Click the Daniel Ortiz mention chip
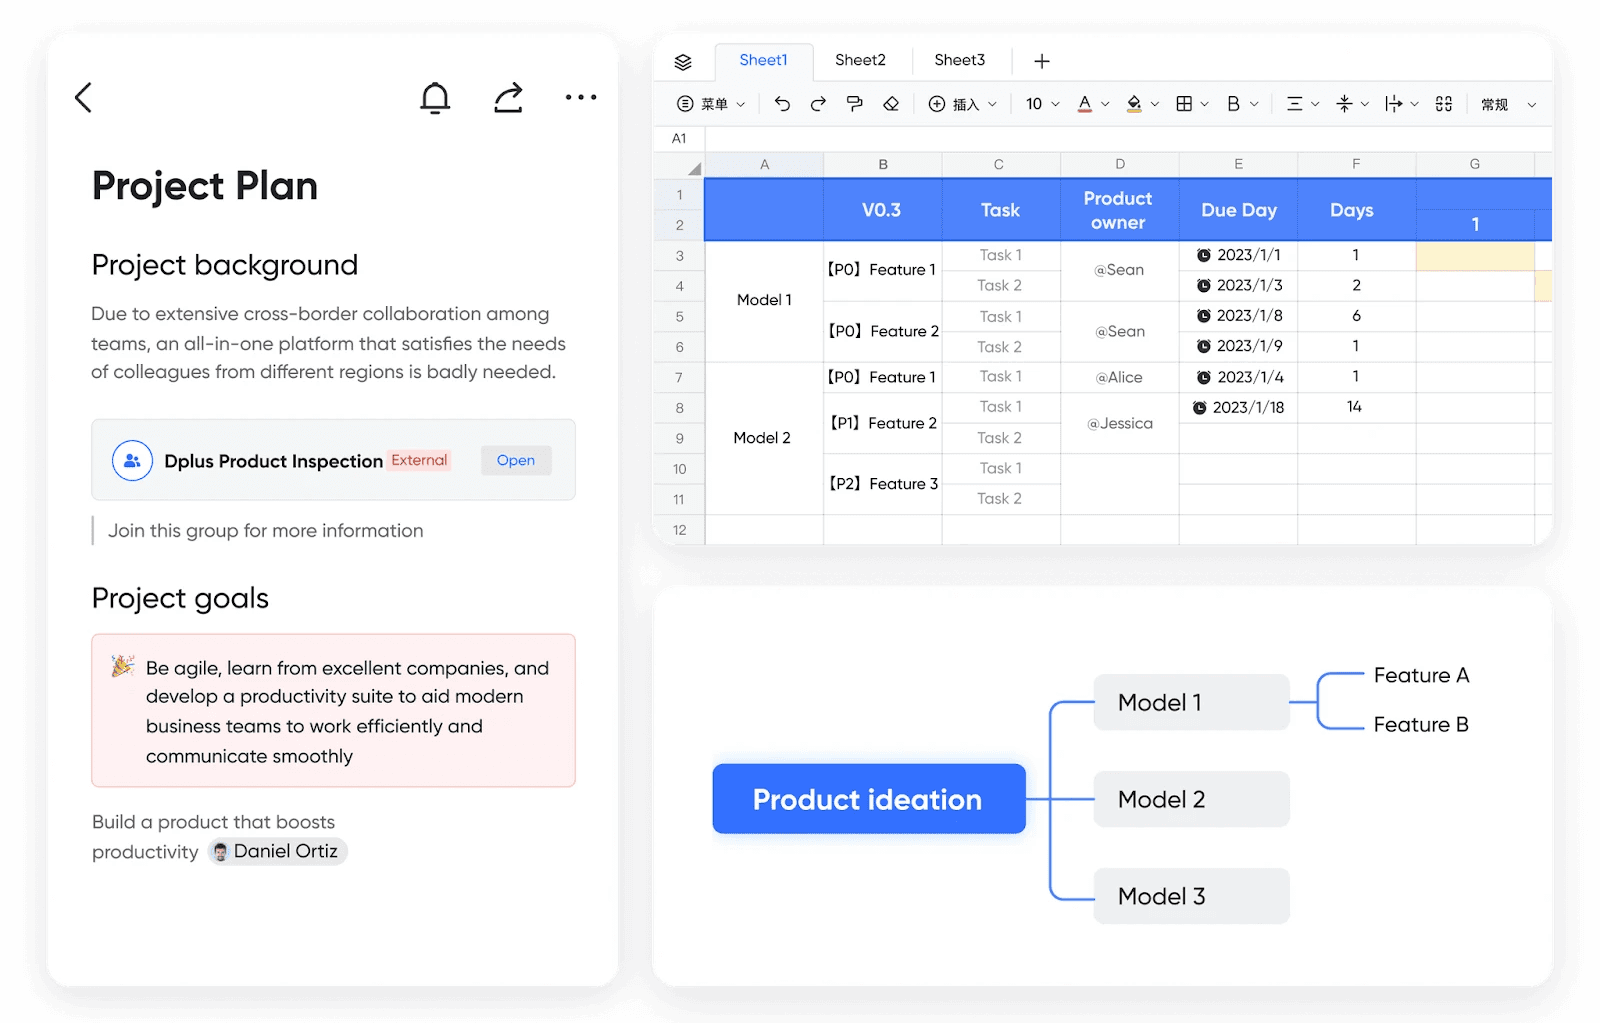Viewport: 1600px width, 1023px height. [x=277, y=851]
